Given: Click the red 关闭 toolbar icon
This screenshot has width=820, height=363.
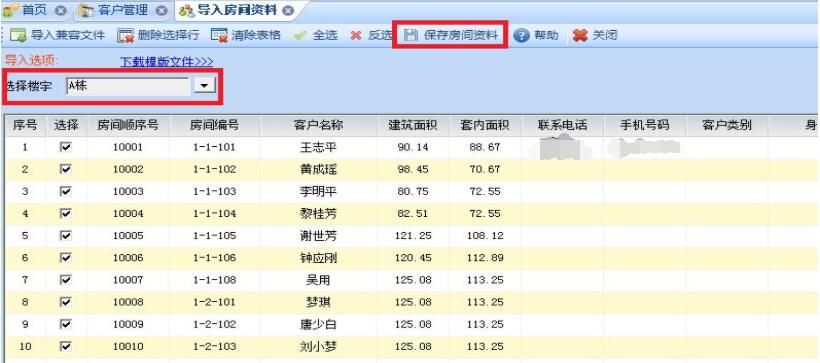Looking at the screenshot, I should pyautogui.click(x=580, y=36).
